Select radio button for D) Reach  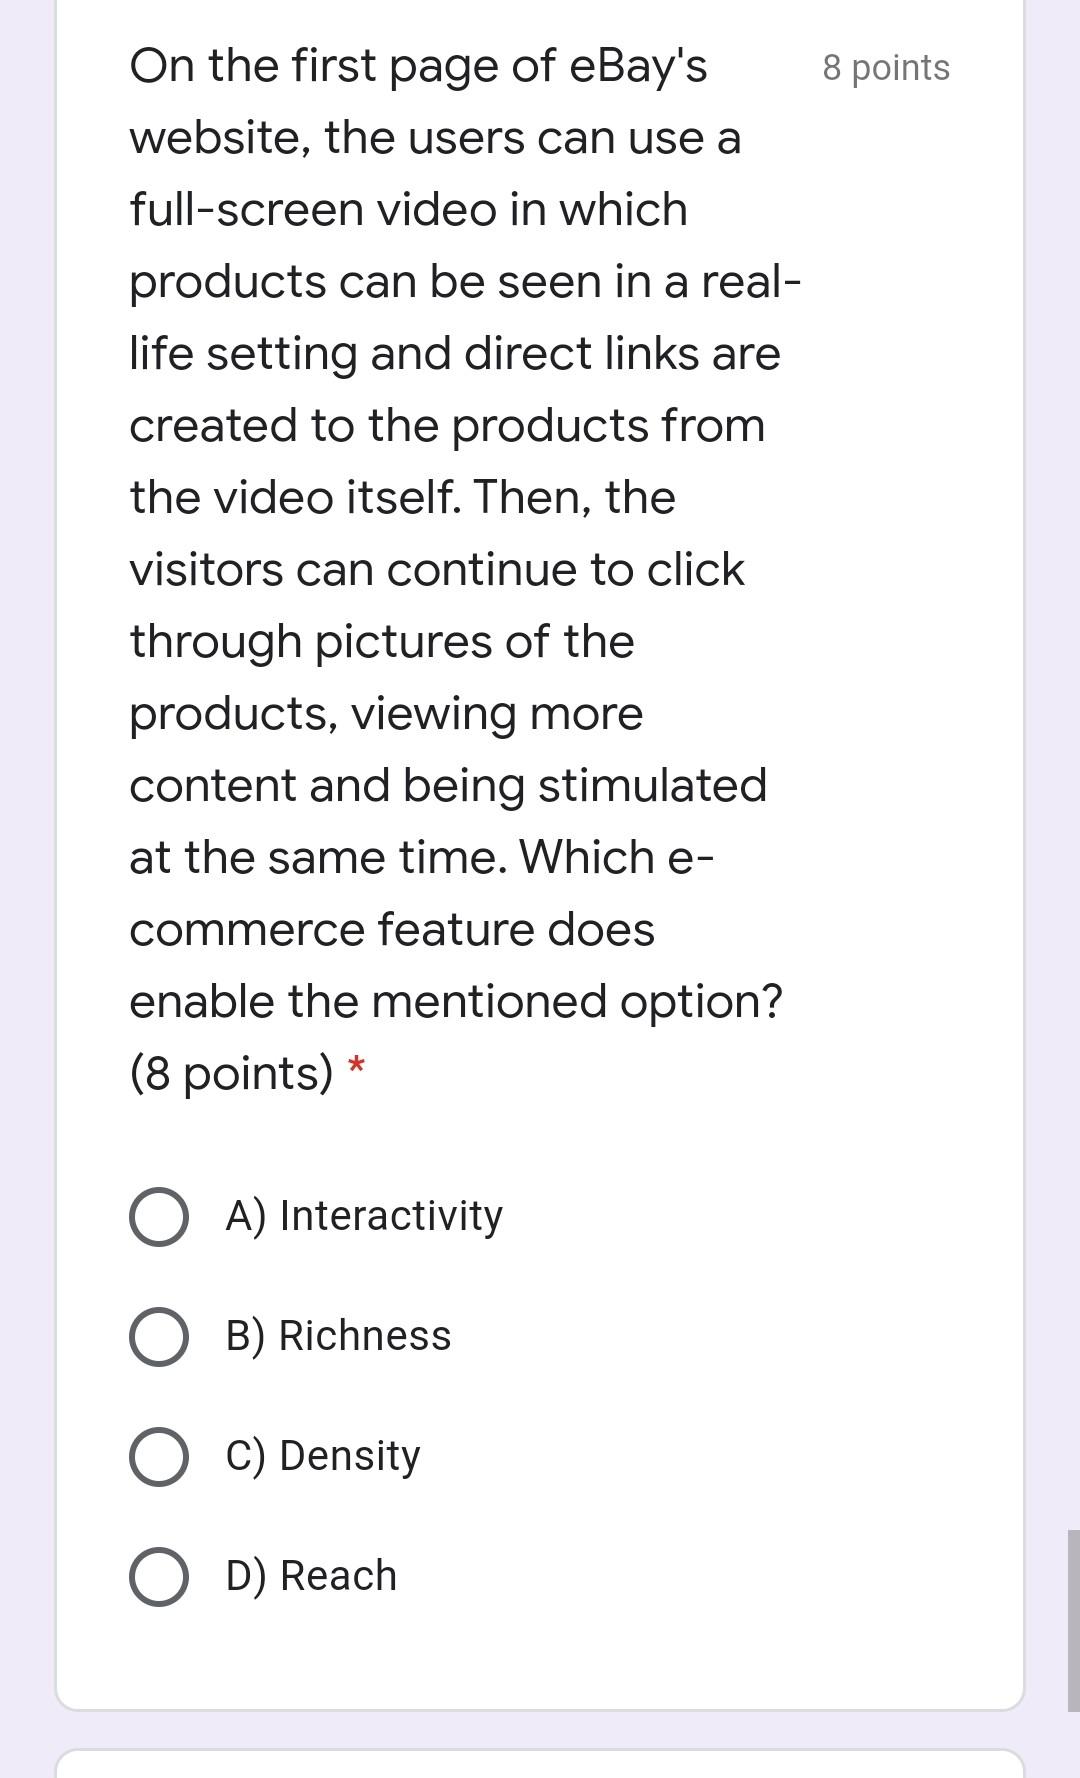coord(158,1575)
